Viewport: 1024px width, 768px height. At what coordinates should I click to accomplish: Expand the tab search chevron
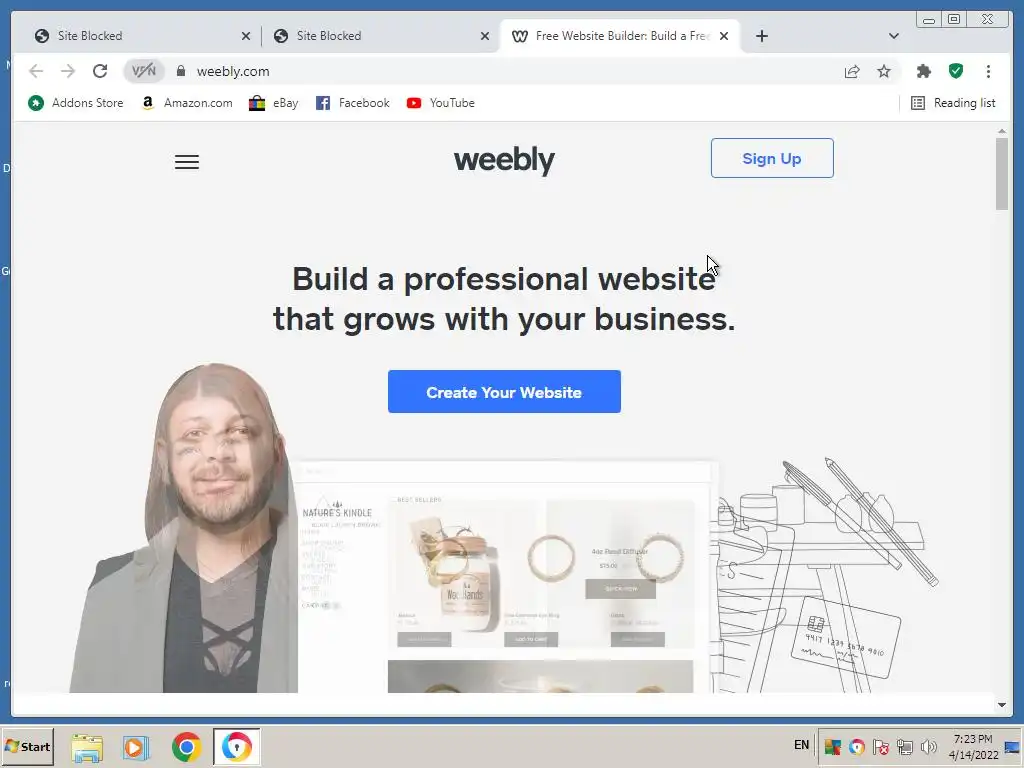(x=893, y=36)
